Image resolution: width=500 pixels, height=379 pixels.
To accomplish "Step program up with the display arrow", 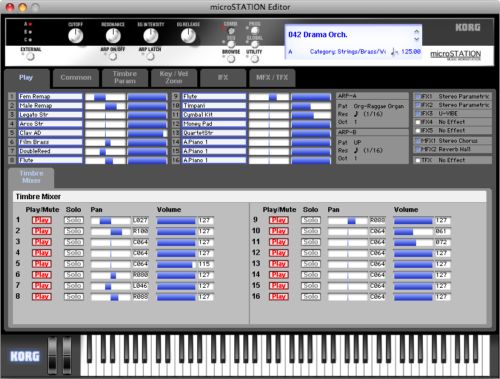I will [417, 32].
